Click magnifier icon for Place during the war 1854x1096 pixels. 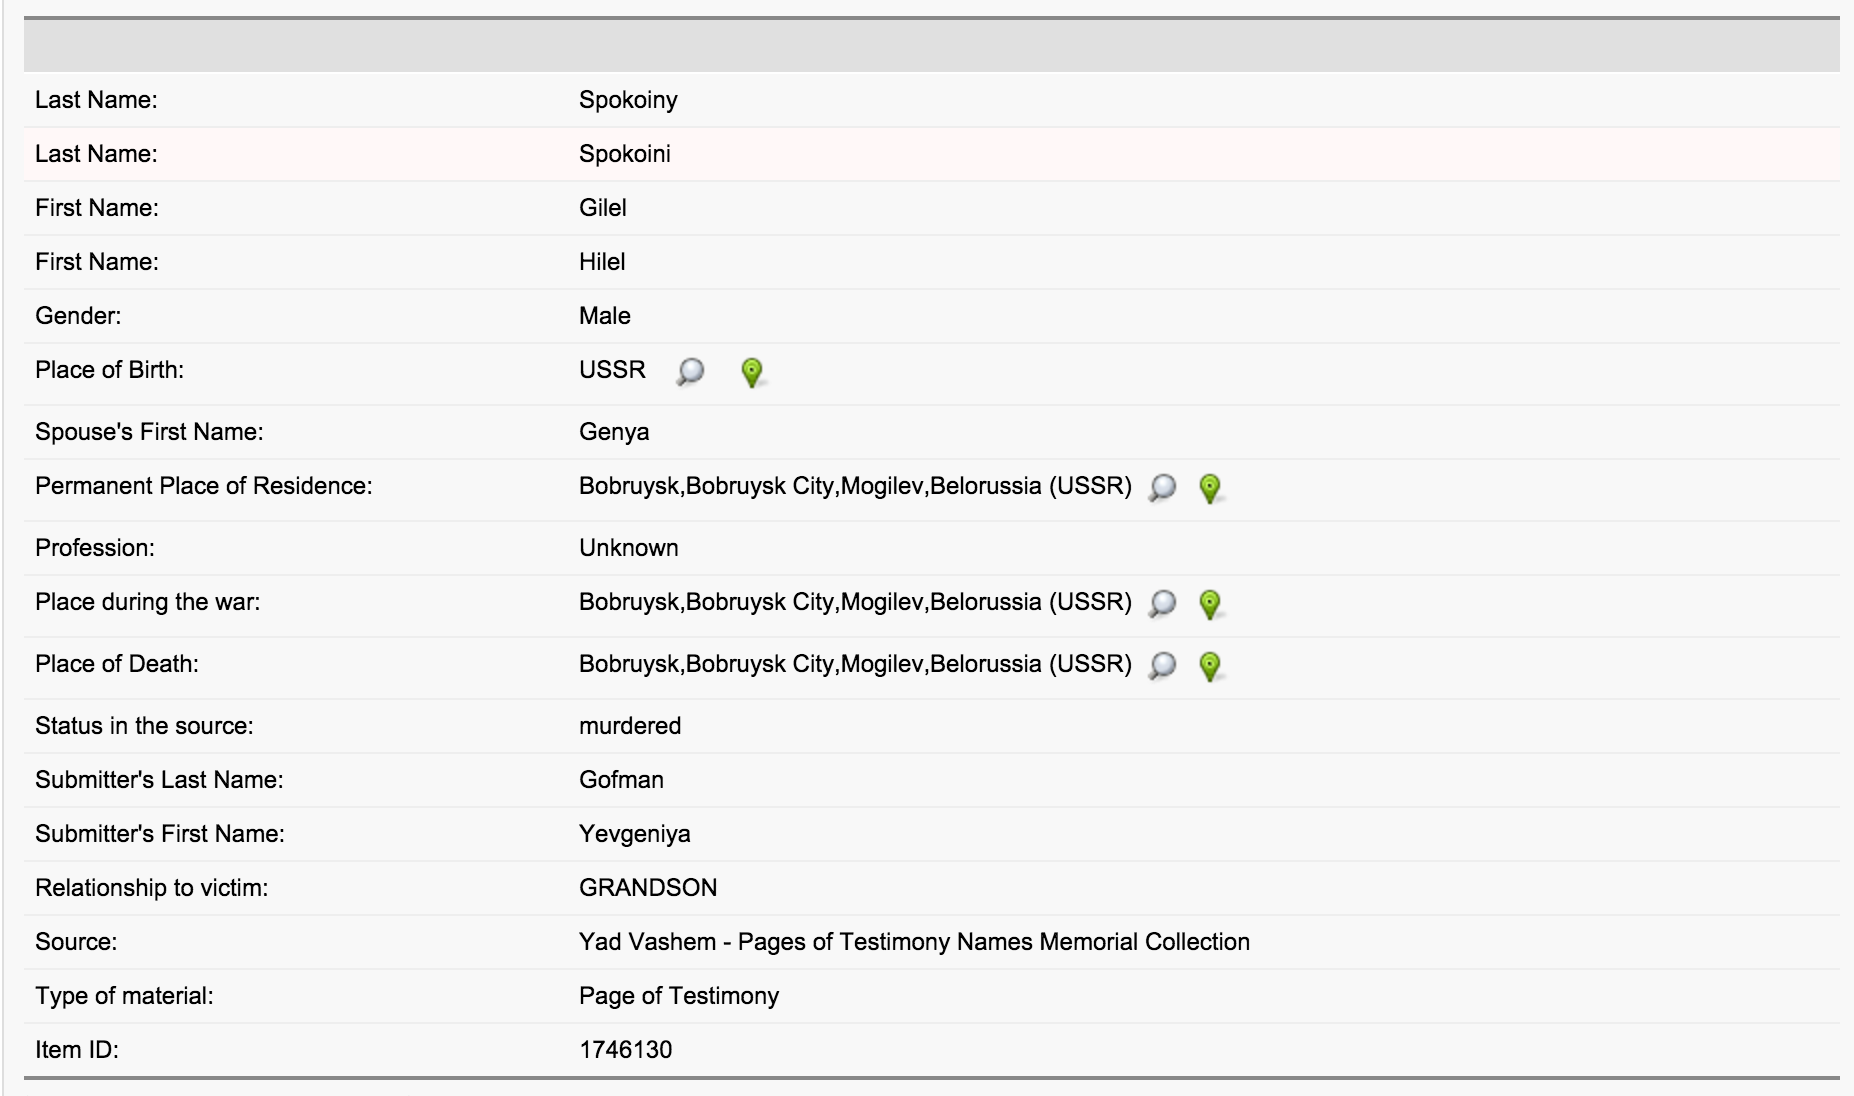[1162, 604]
